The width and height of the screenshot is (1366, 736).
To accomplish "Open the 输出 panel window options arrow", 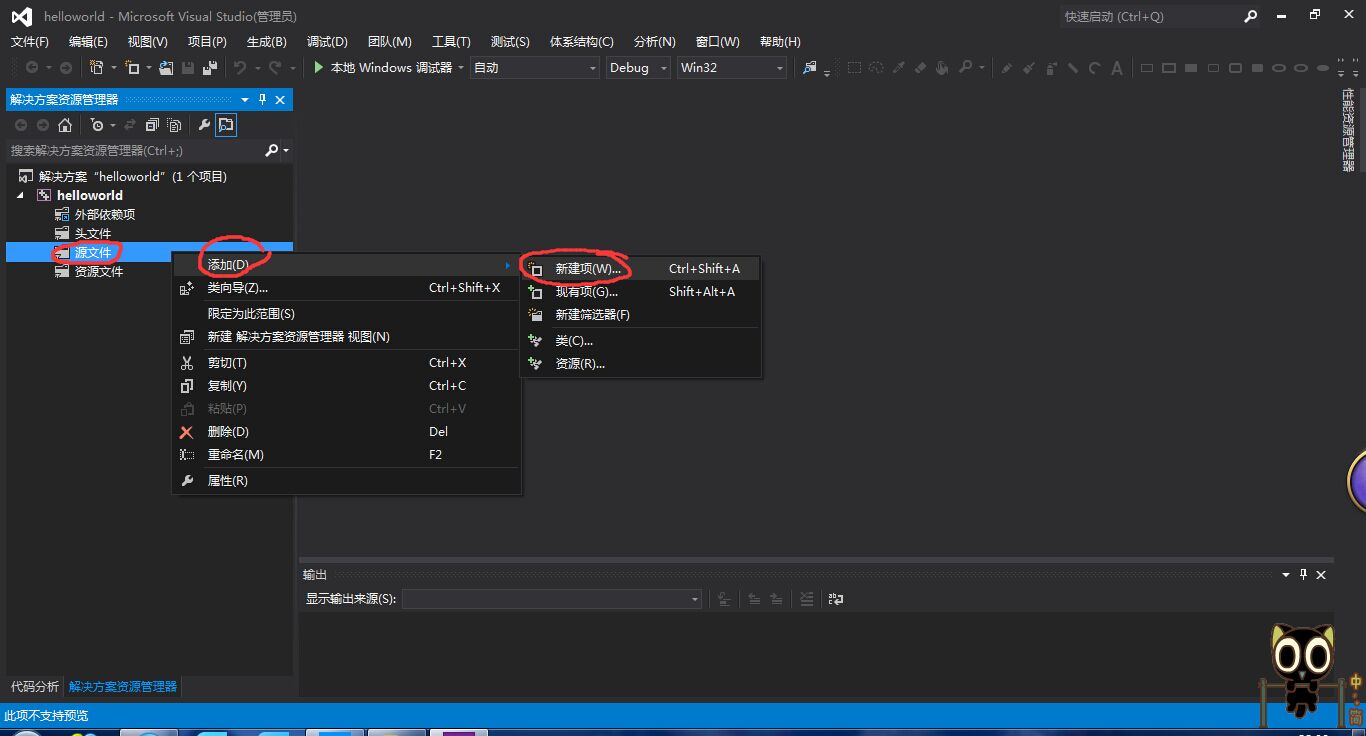I will [1286, 575].
